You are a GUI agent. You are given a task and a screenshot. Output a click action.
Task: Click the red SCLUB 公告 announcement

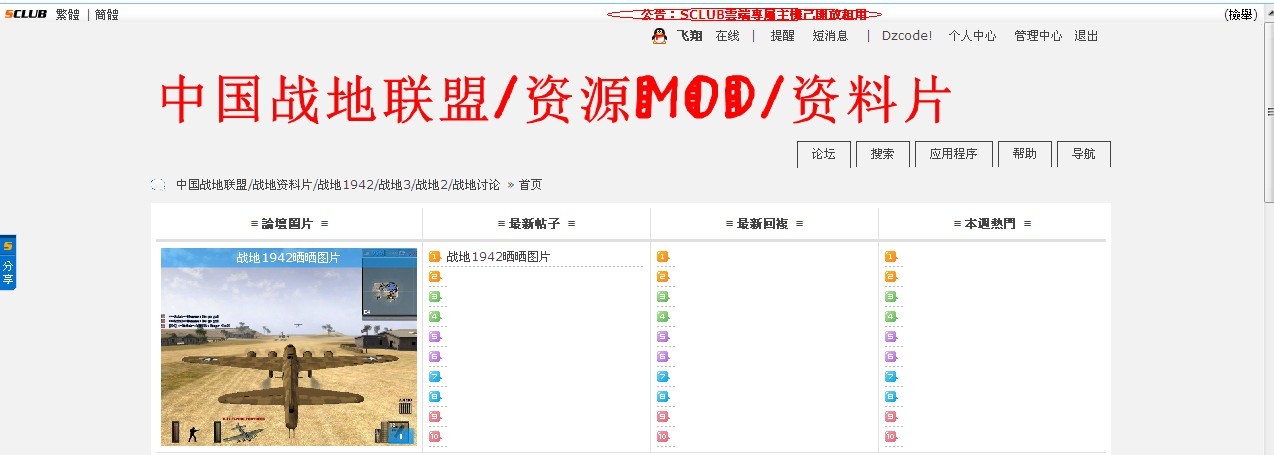745,14
